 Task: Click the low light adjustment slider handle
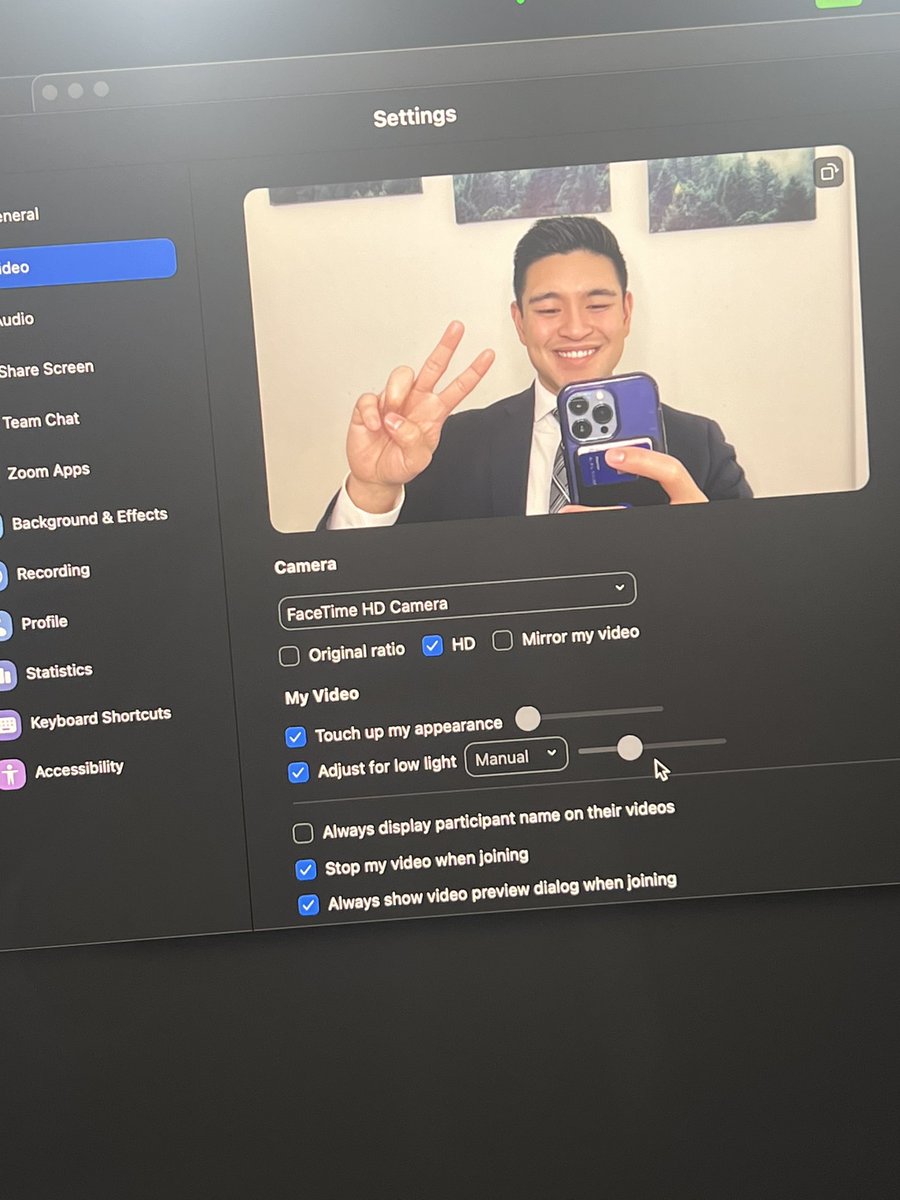click(x=629, y=747)
